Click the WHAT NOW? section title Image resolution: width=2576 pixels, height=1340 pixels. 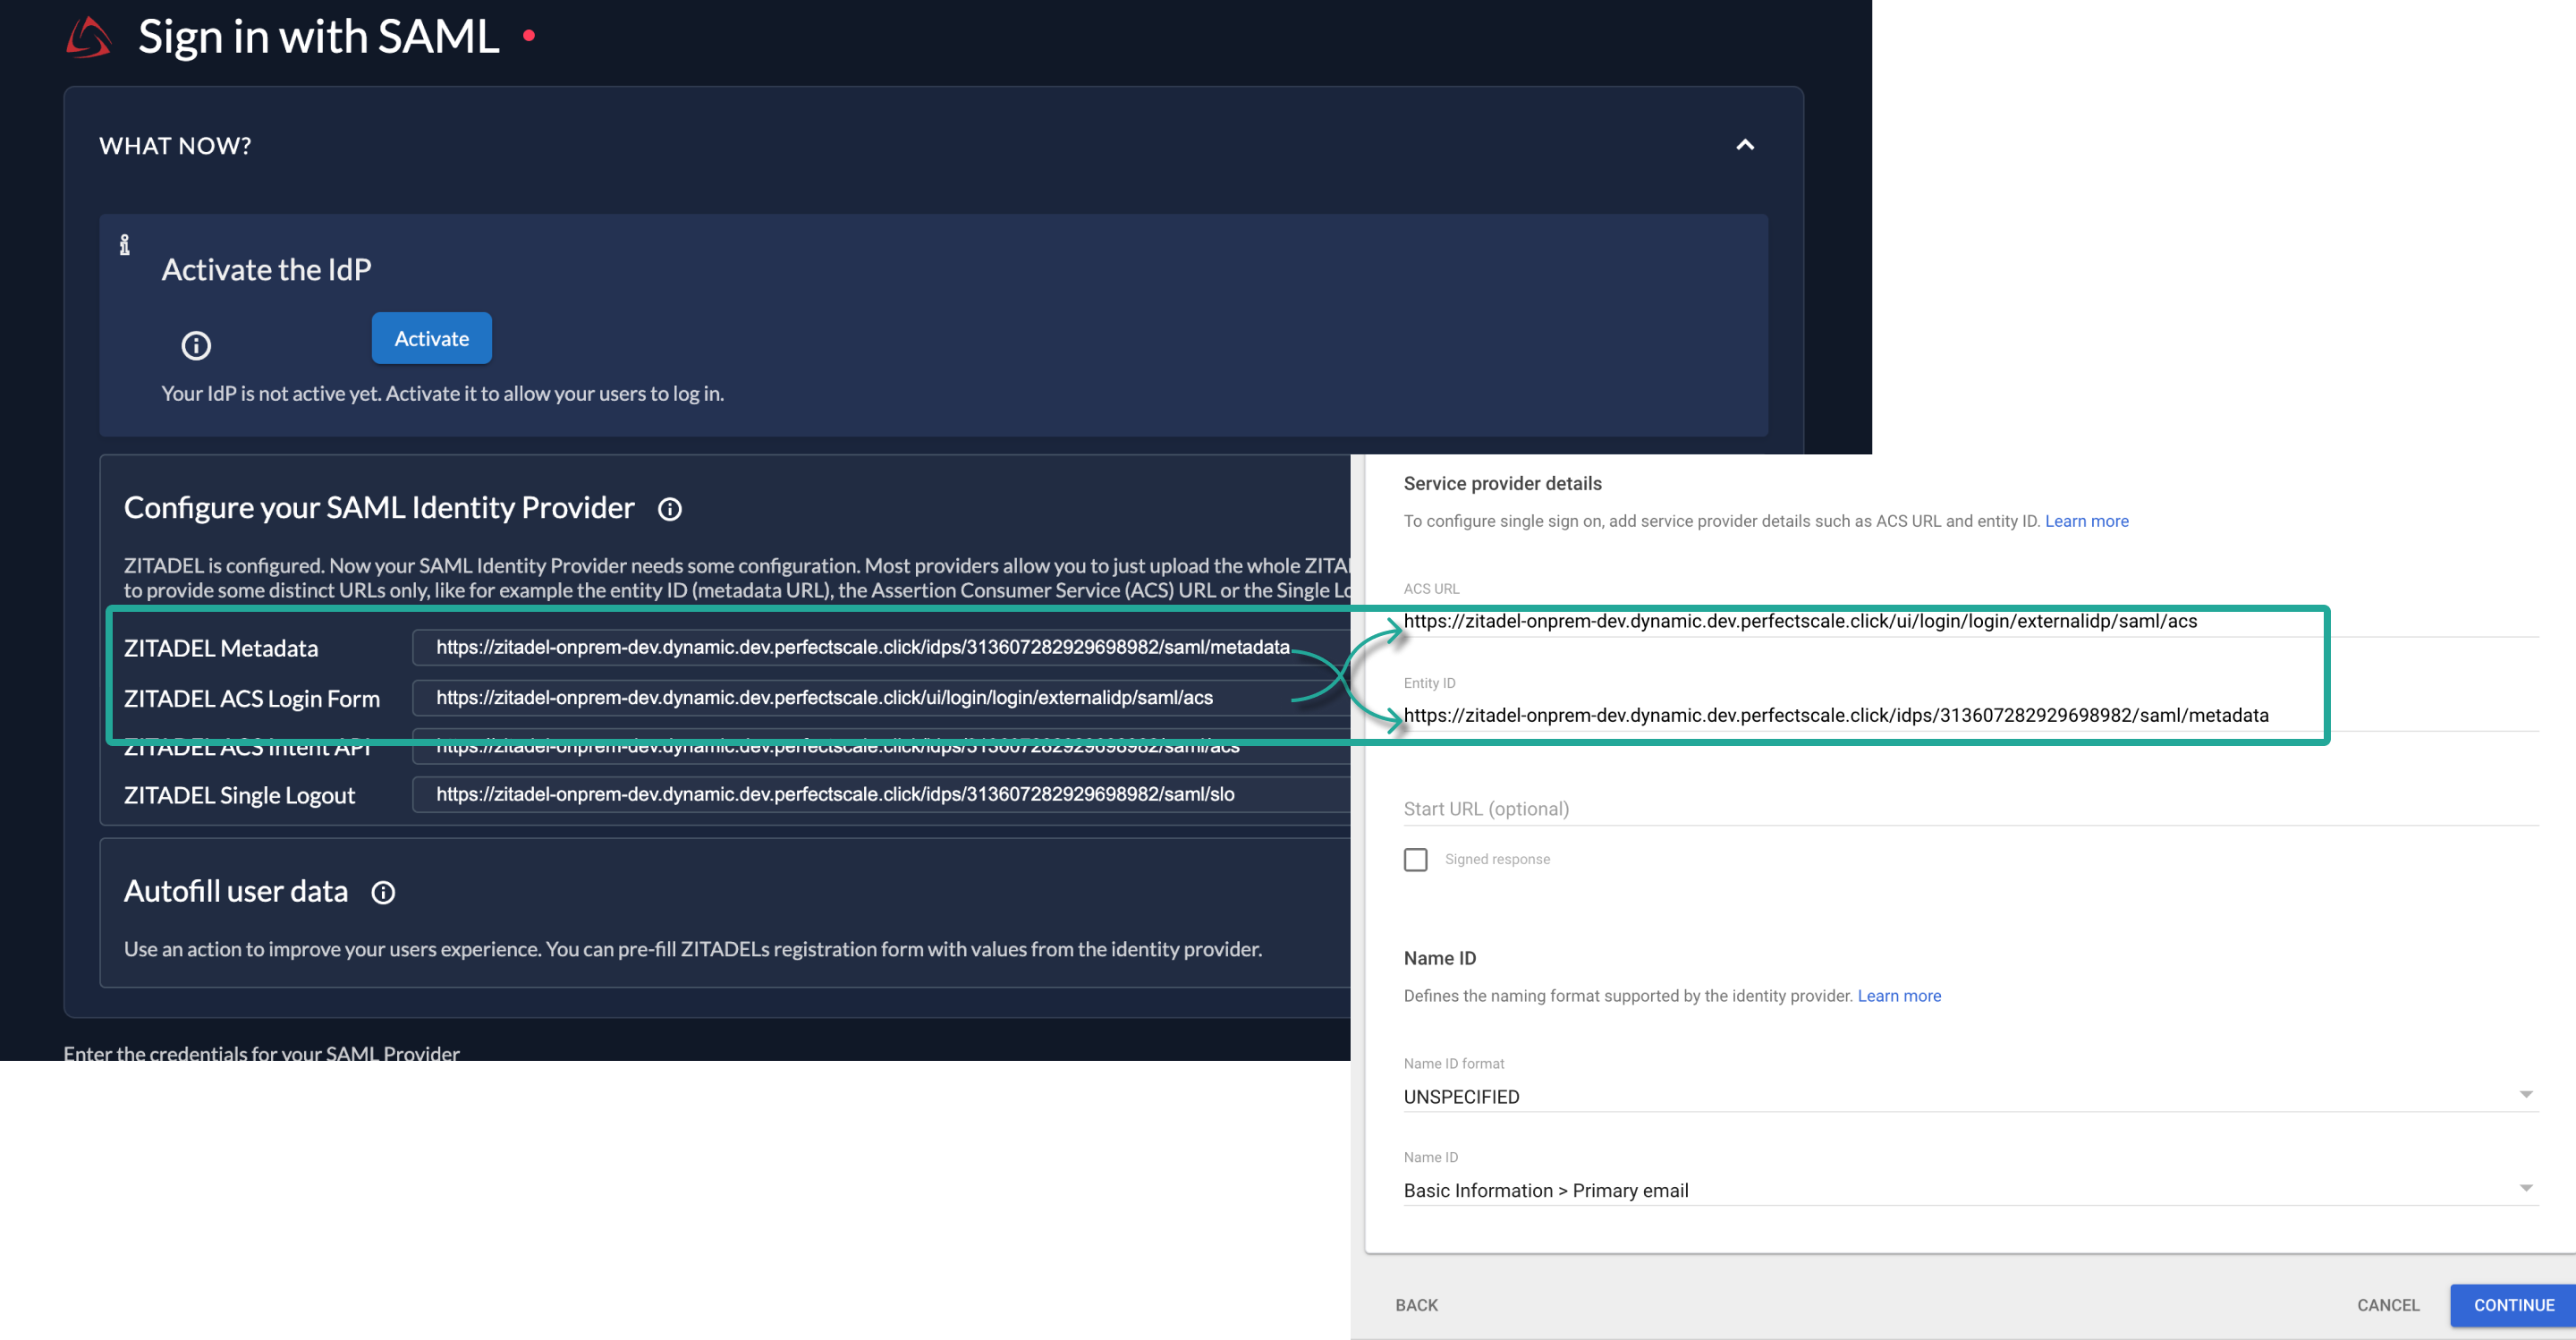(175, 146)
